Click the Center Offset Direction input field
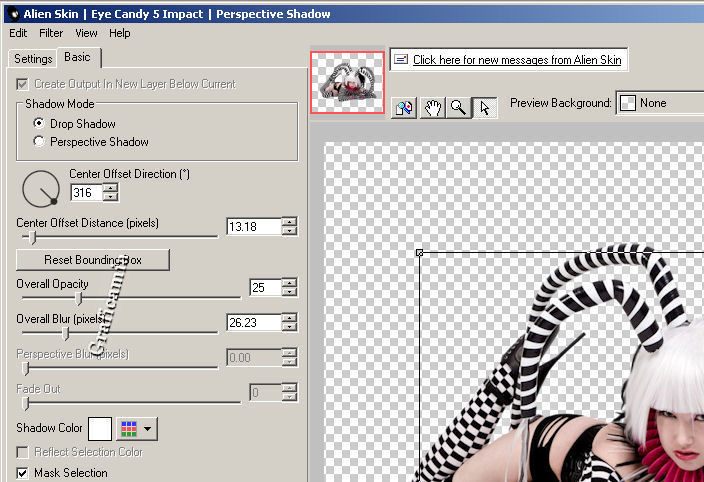Viewport: 704px width, 482px height. pos(87,193)
